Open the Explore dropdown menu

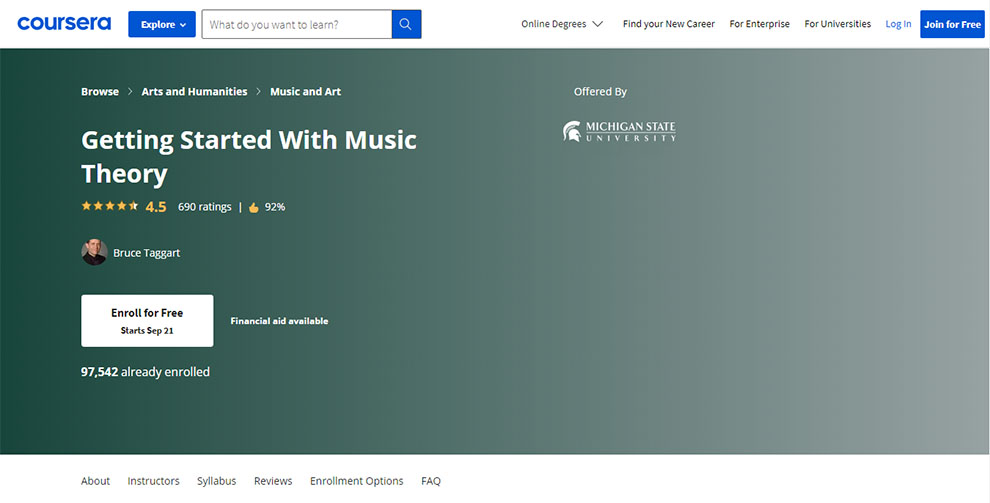click(x=162, y=24)
